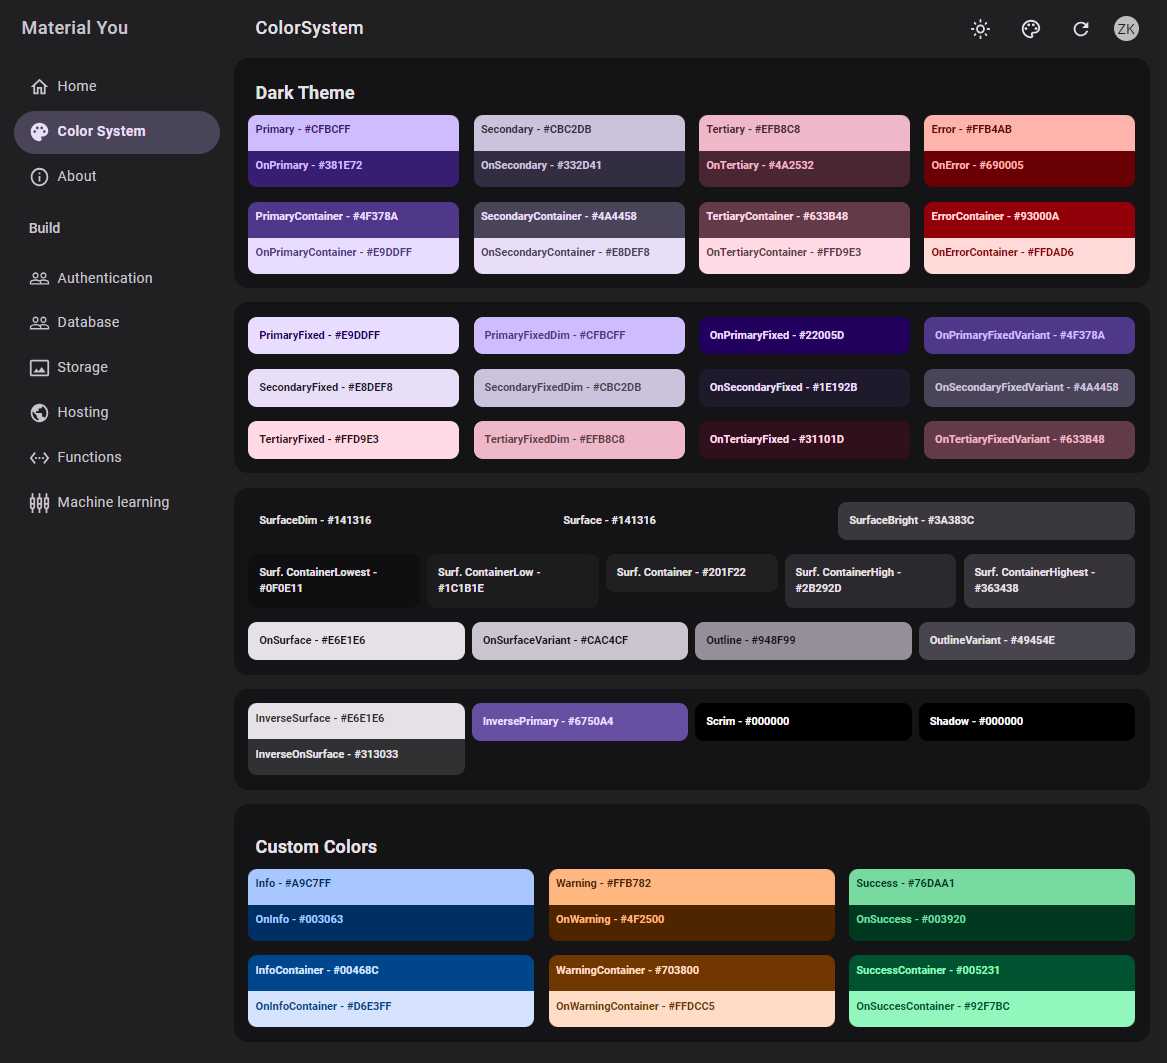Click Surf. ContainerHighest #363438 swatch

coord(1049,581)
